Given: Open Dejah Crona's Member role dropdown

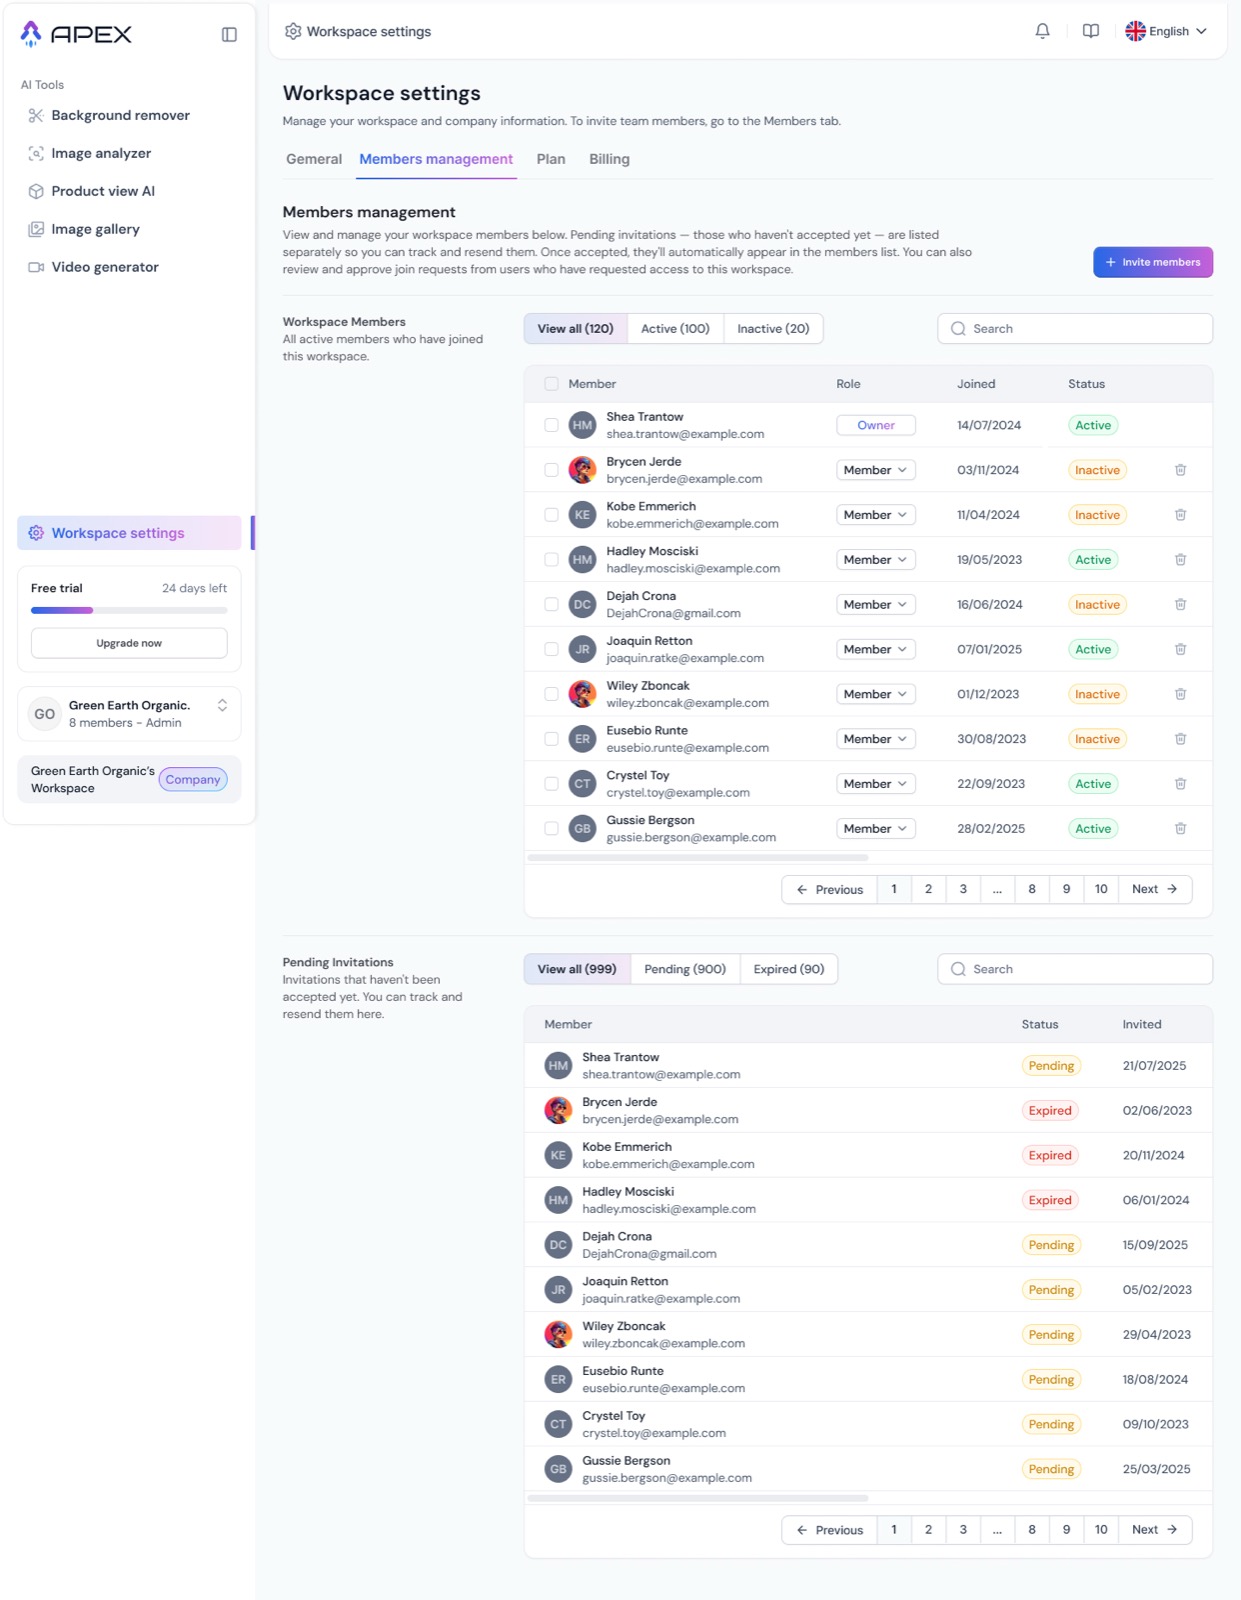Looking at the screenshot, I should [x=876, y=604].
